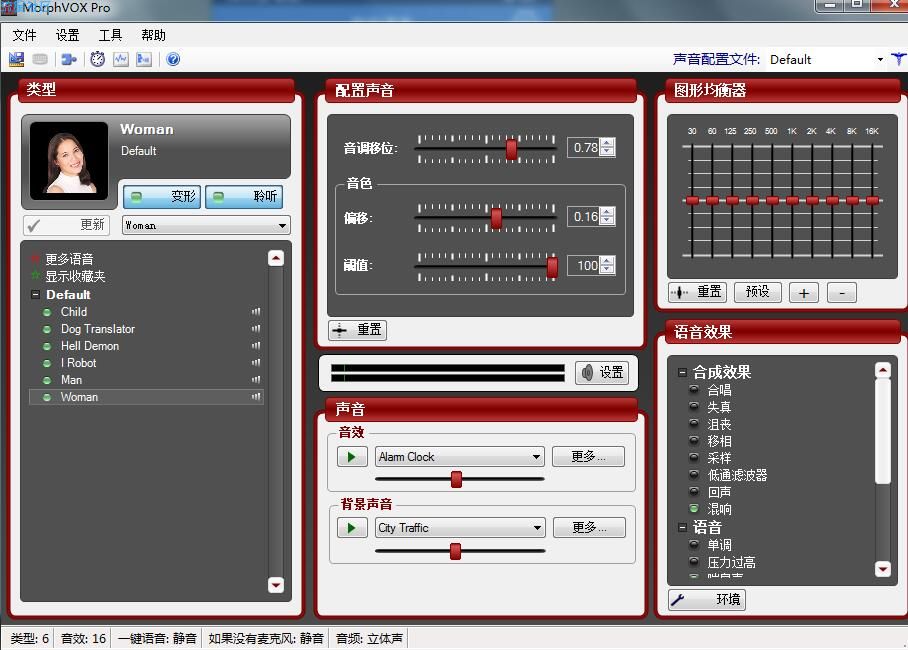Decrease 阈值 value with down arrow
Viewport: 908px width, 650px height.
pyautogui.click(x=607, y=269)
